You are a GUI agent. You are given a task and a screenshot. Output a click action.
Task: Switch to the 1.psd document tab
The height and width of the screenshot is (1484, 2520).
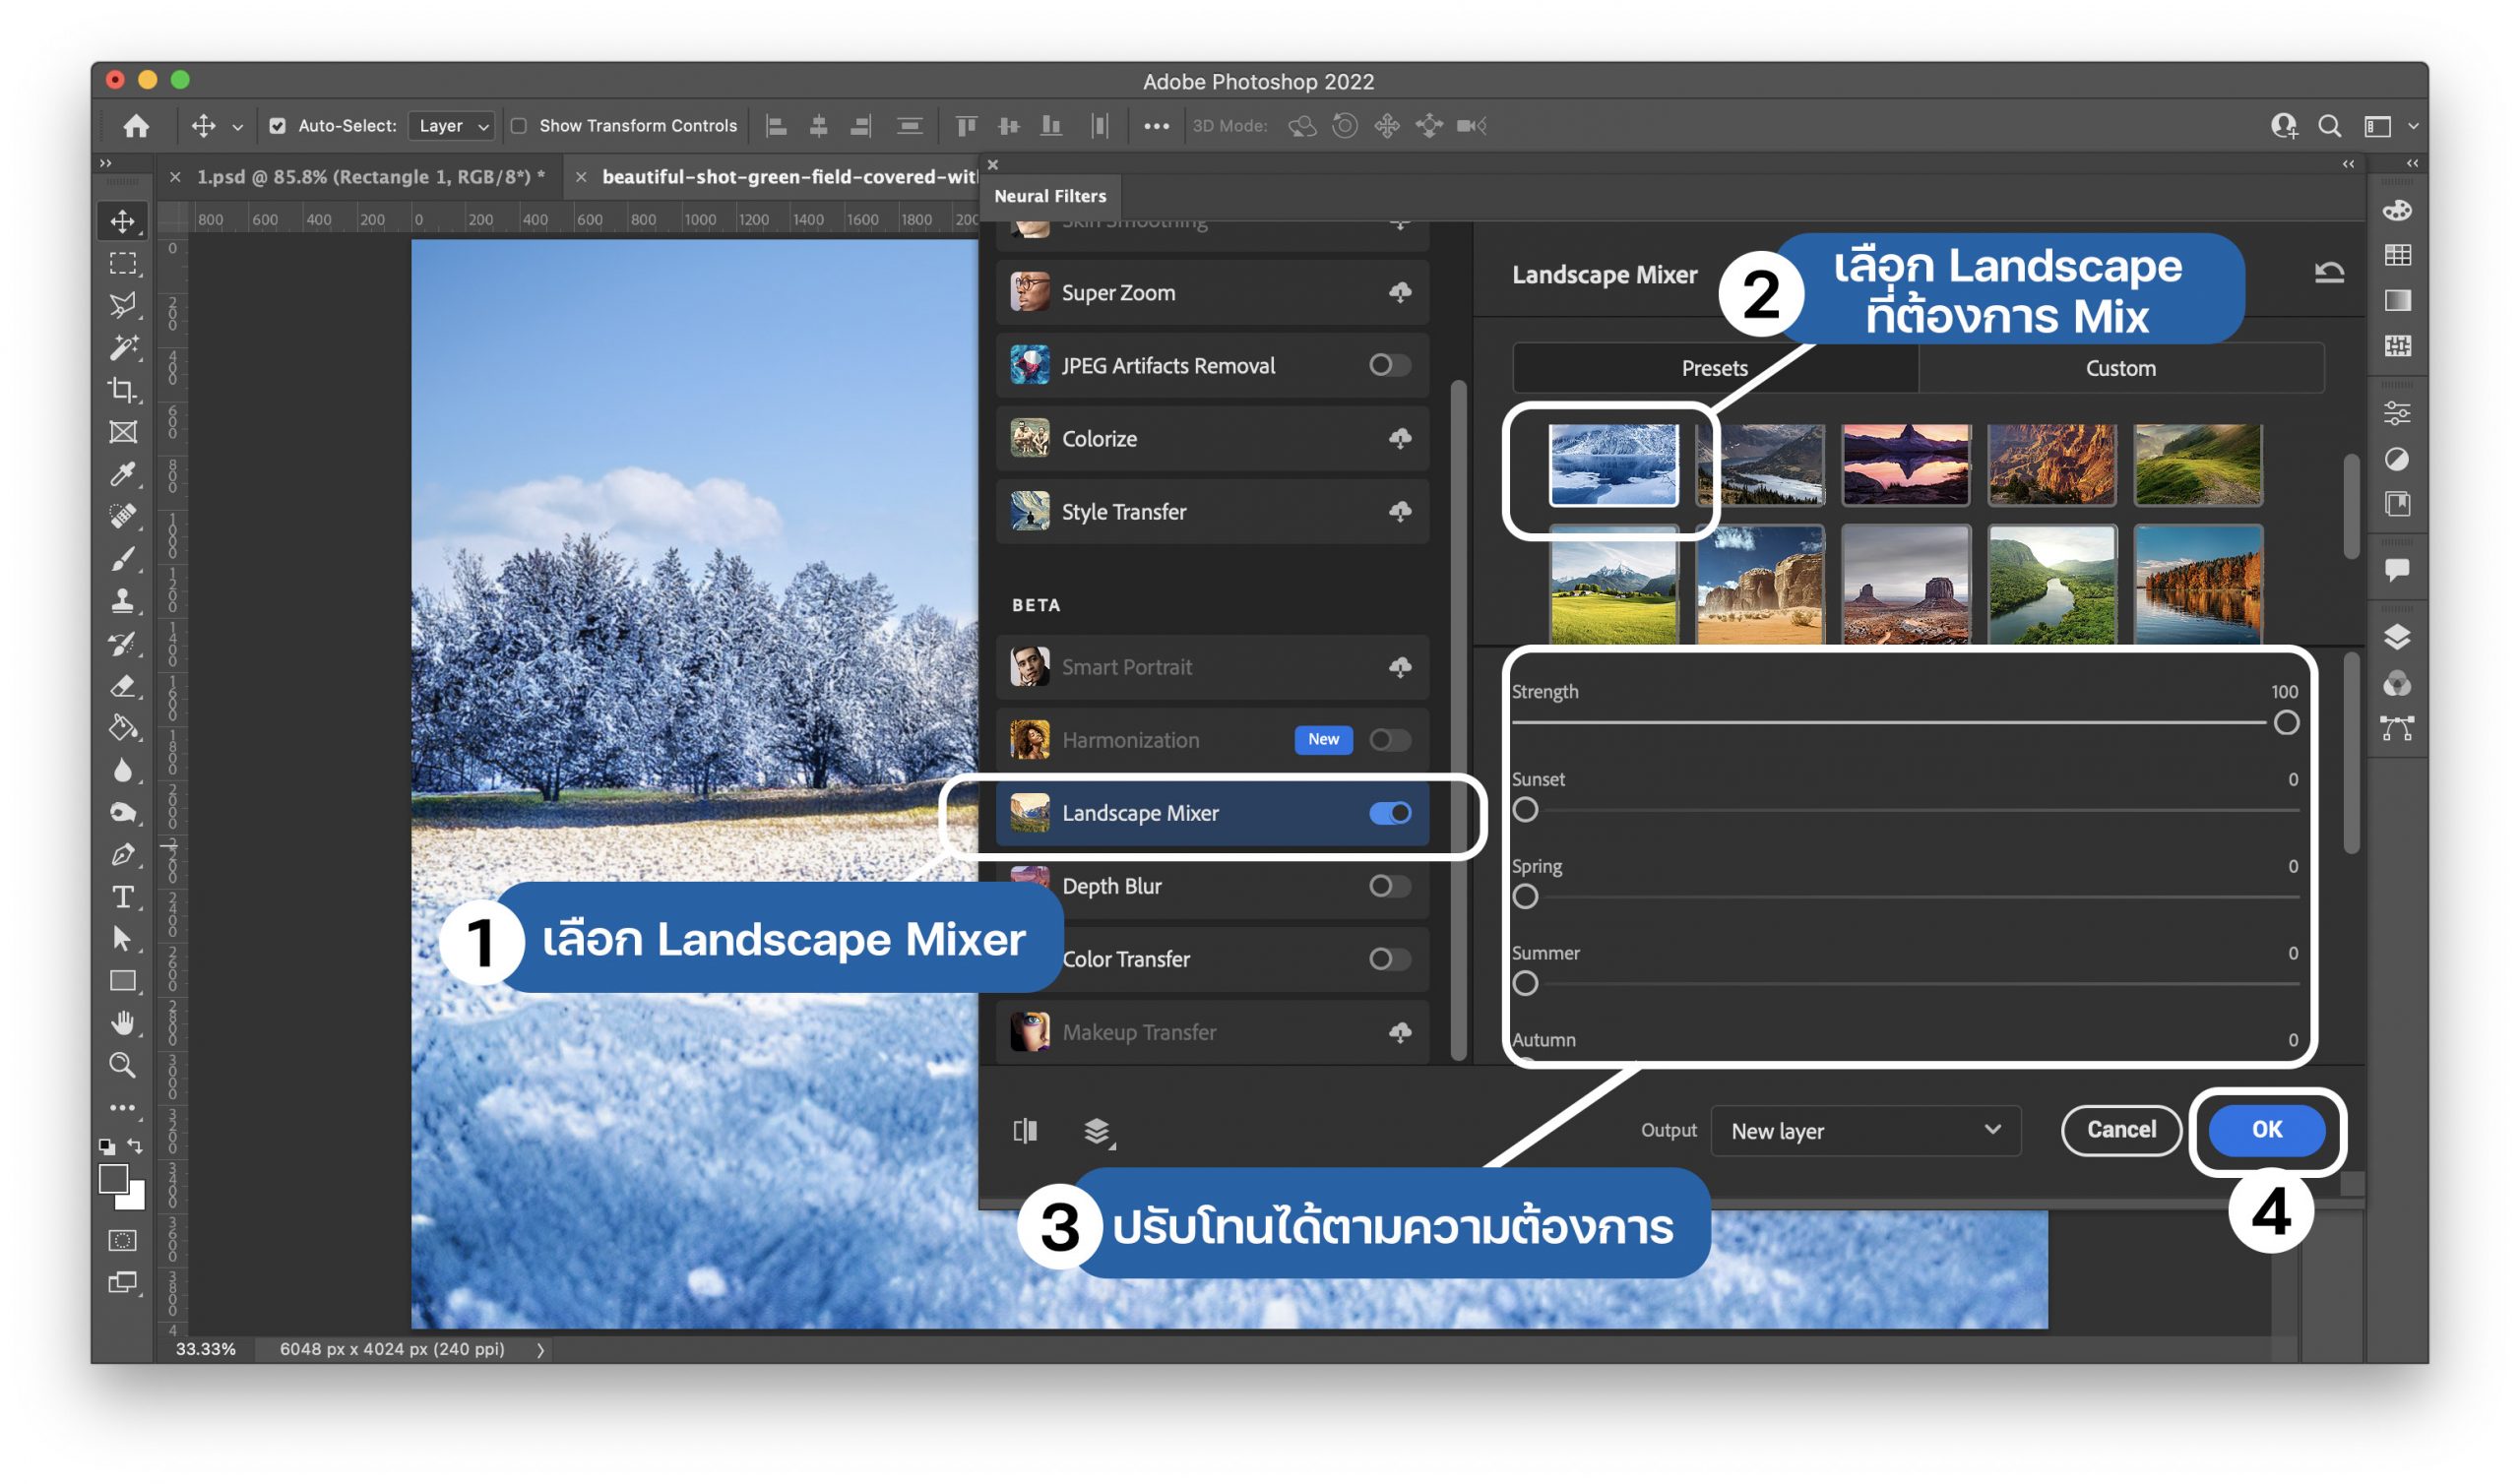(x=370, y=177)
